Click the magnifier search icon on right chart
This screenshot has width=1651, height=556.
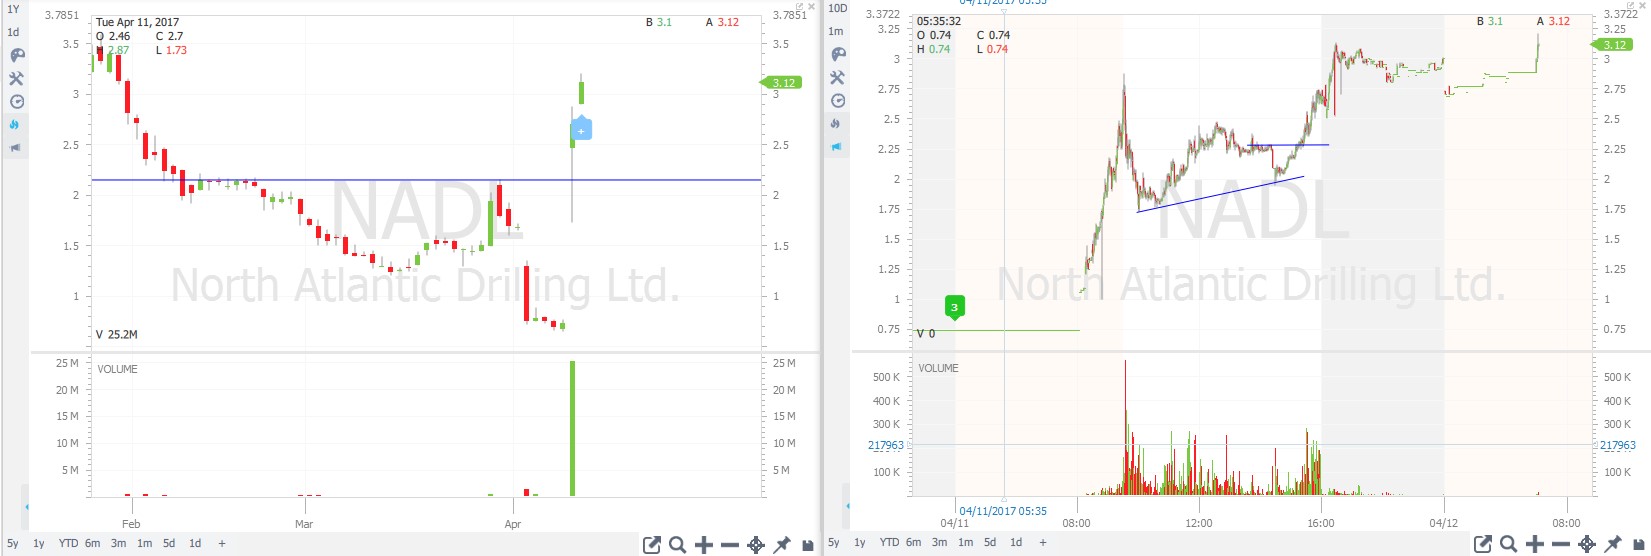[1509, 545]
